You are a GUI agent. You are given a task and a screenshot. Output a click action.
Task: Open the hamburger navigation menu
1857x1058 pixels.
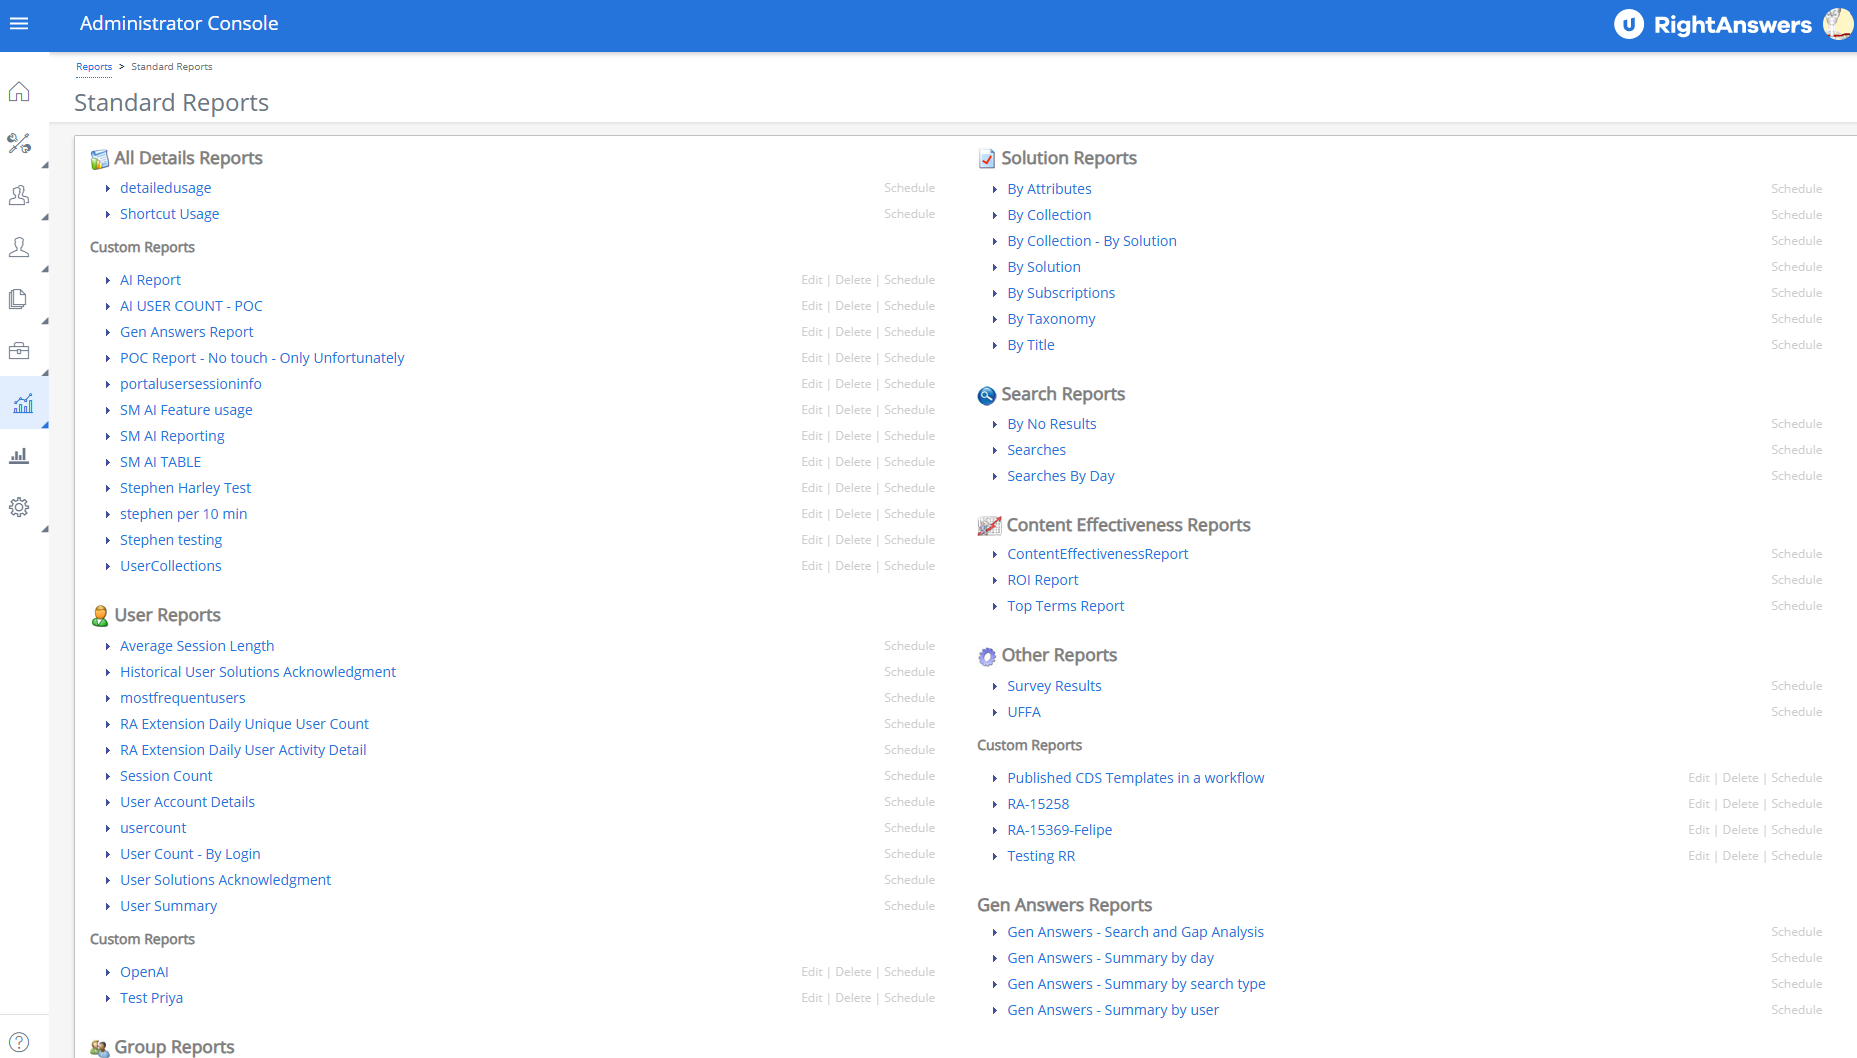click(x=19, y=23)
